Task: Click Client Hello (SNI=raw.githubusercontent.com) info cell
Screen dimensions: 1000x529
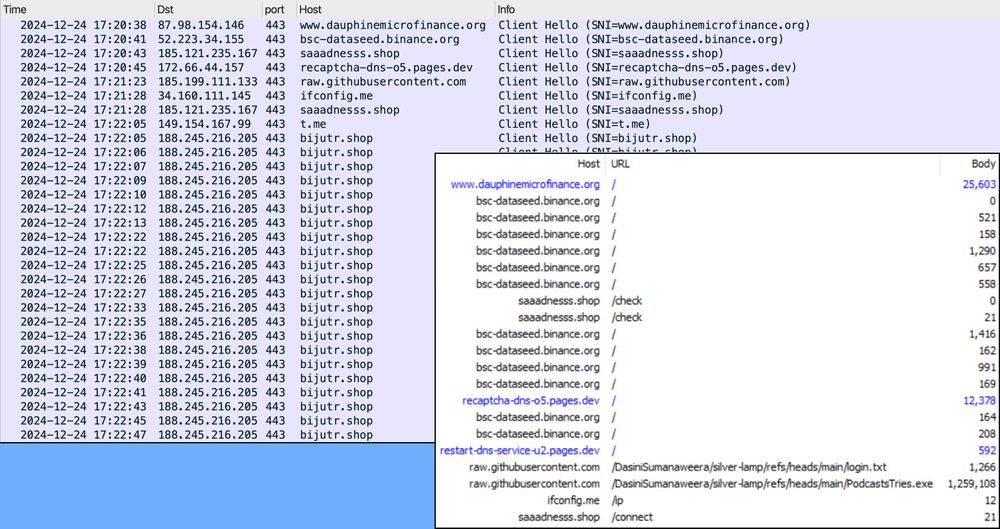Action: (644, 82)
